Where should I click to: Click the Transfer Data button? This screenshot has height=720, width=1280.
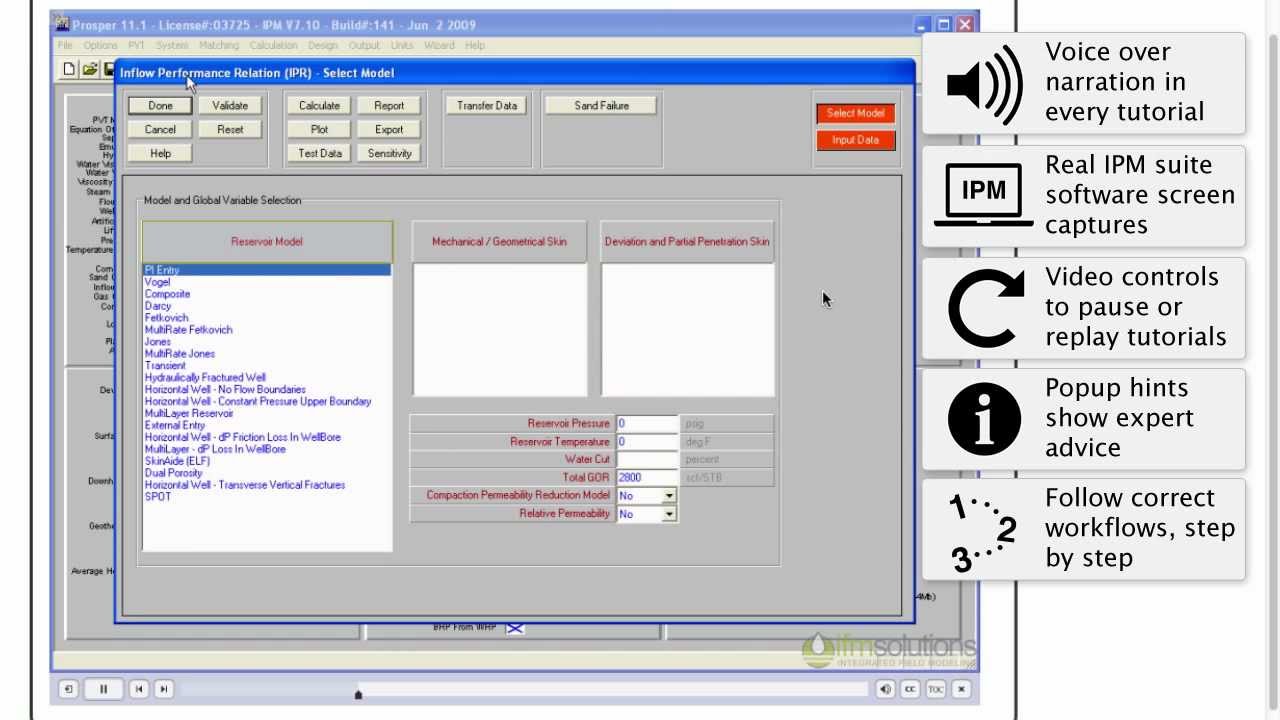487,105
